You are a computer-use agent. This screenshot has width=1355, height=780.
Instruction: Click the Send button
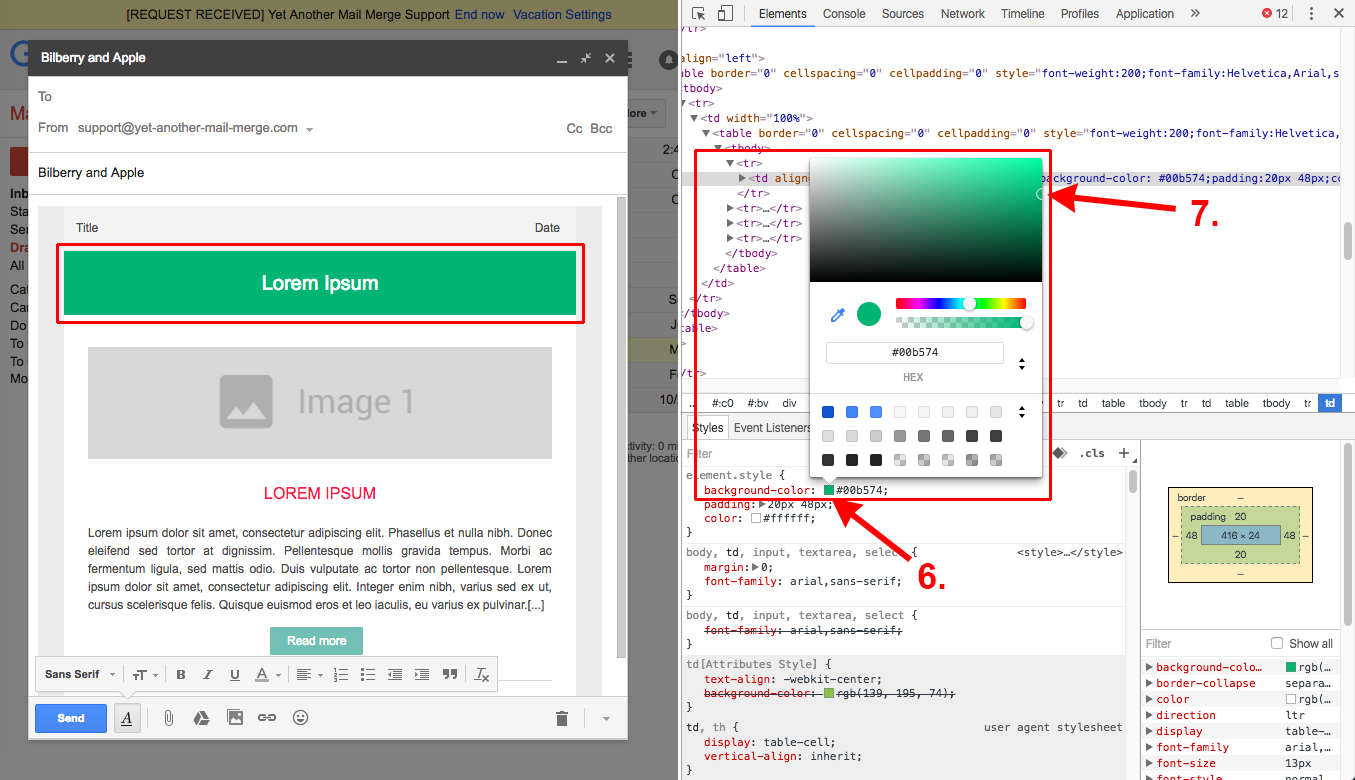70,717
